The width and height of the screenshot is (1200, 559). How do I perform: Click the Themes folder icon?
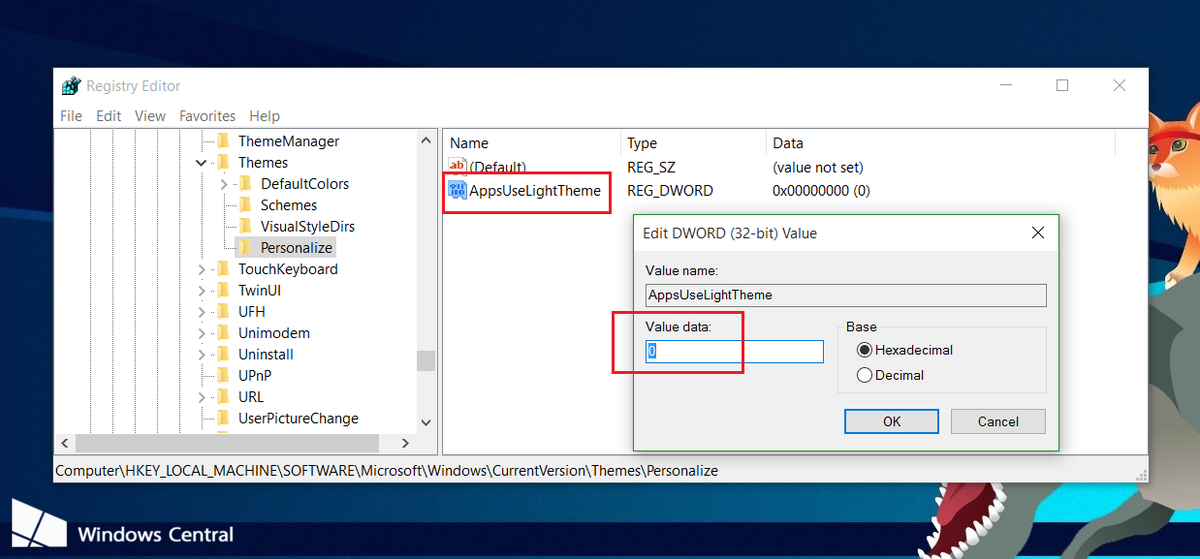click(223, 162)
